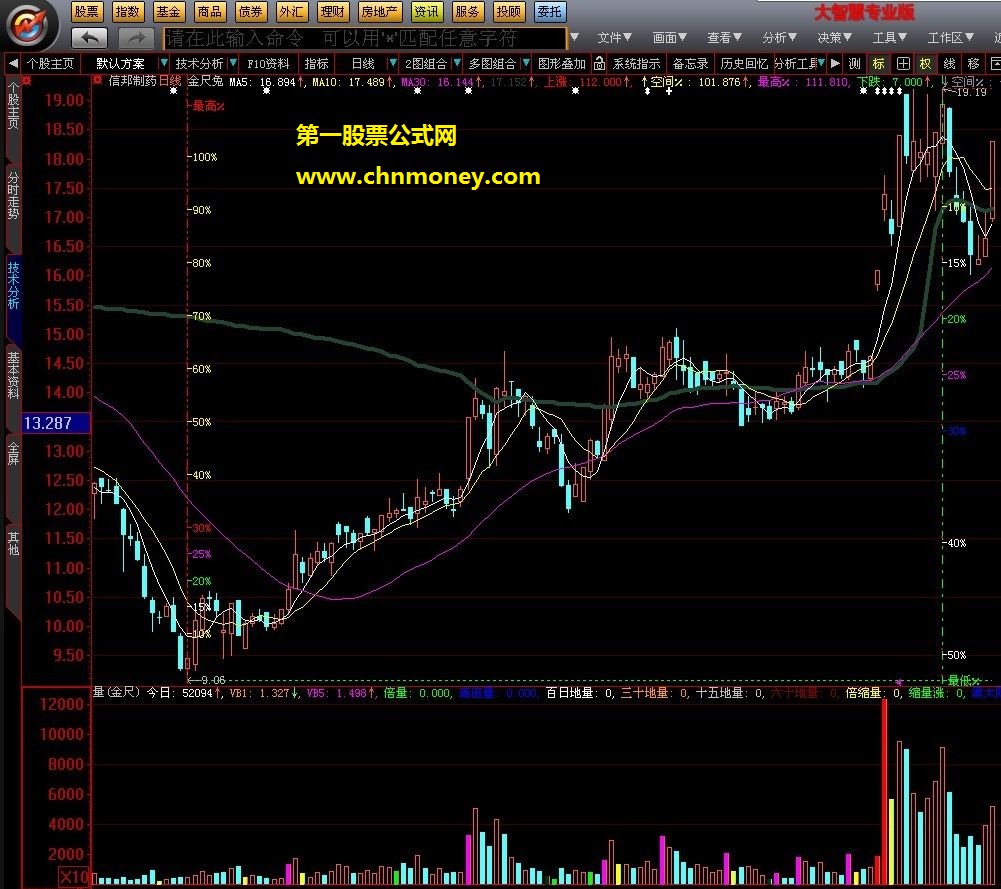Click the 测 measure tool icon
This screenshot has height=889, width=1001.
[x=855, y=64]
